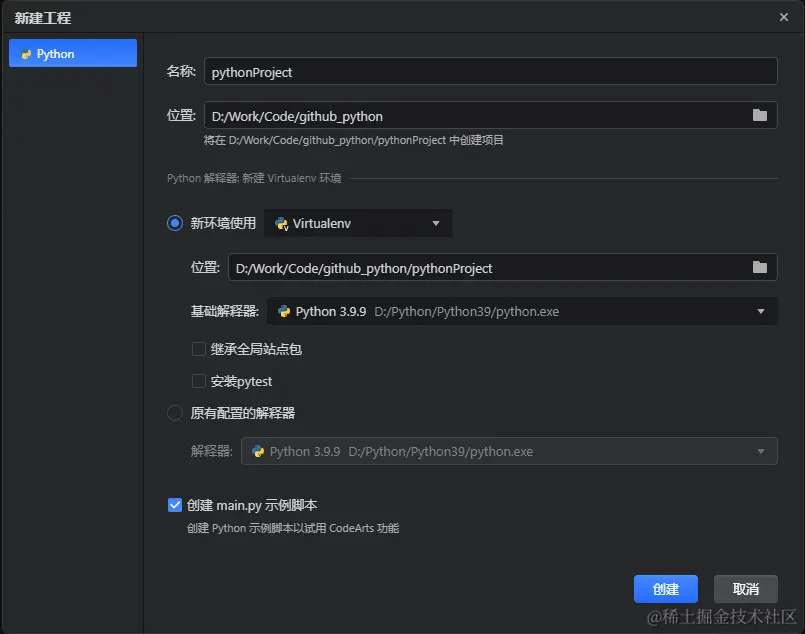Open the disabled interpreter dropdown
This screenshot has height=634, width=805.
click(509, 451)
